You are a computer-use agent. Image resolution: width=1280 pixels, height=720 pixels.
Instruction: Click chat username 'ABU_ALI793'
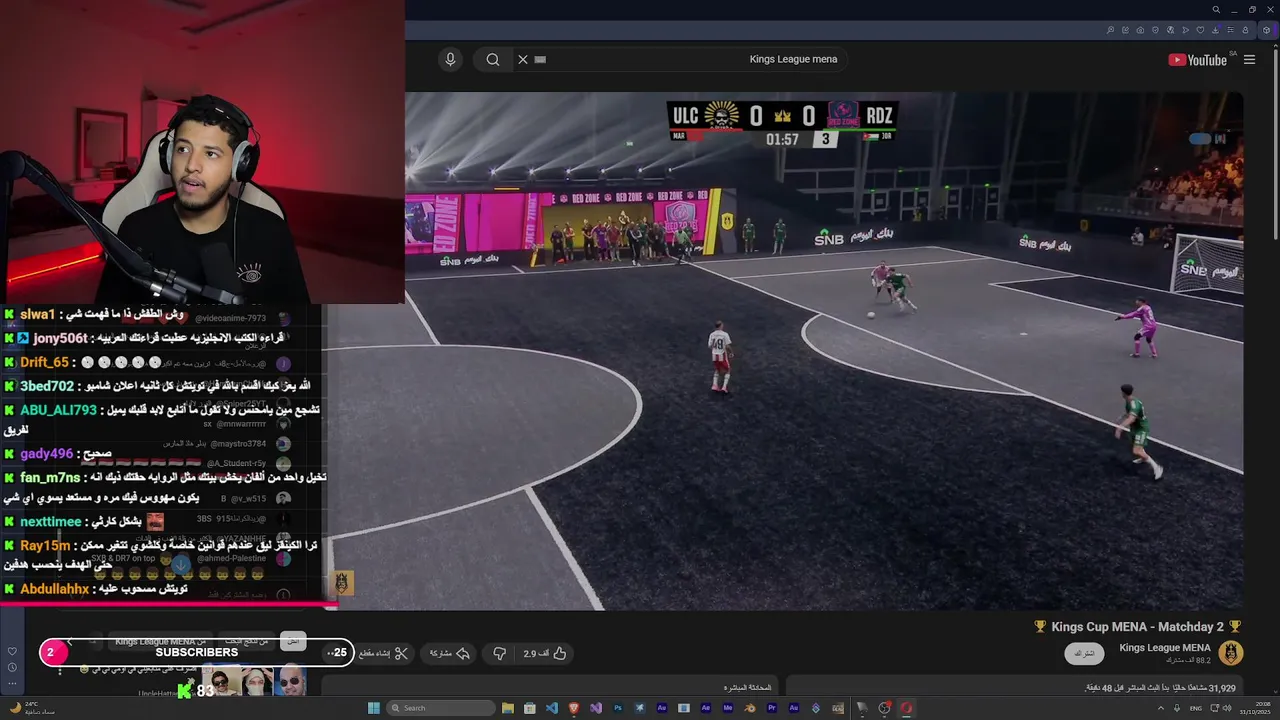pyautogui.click(x=58, y=410)
